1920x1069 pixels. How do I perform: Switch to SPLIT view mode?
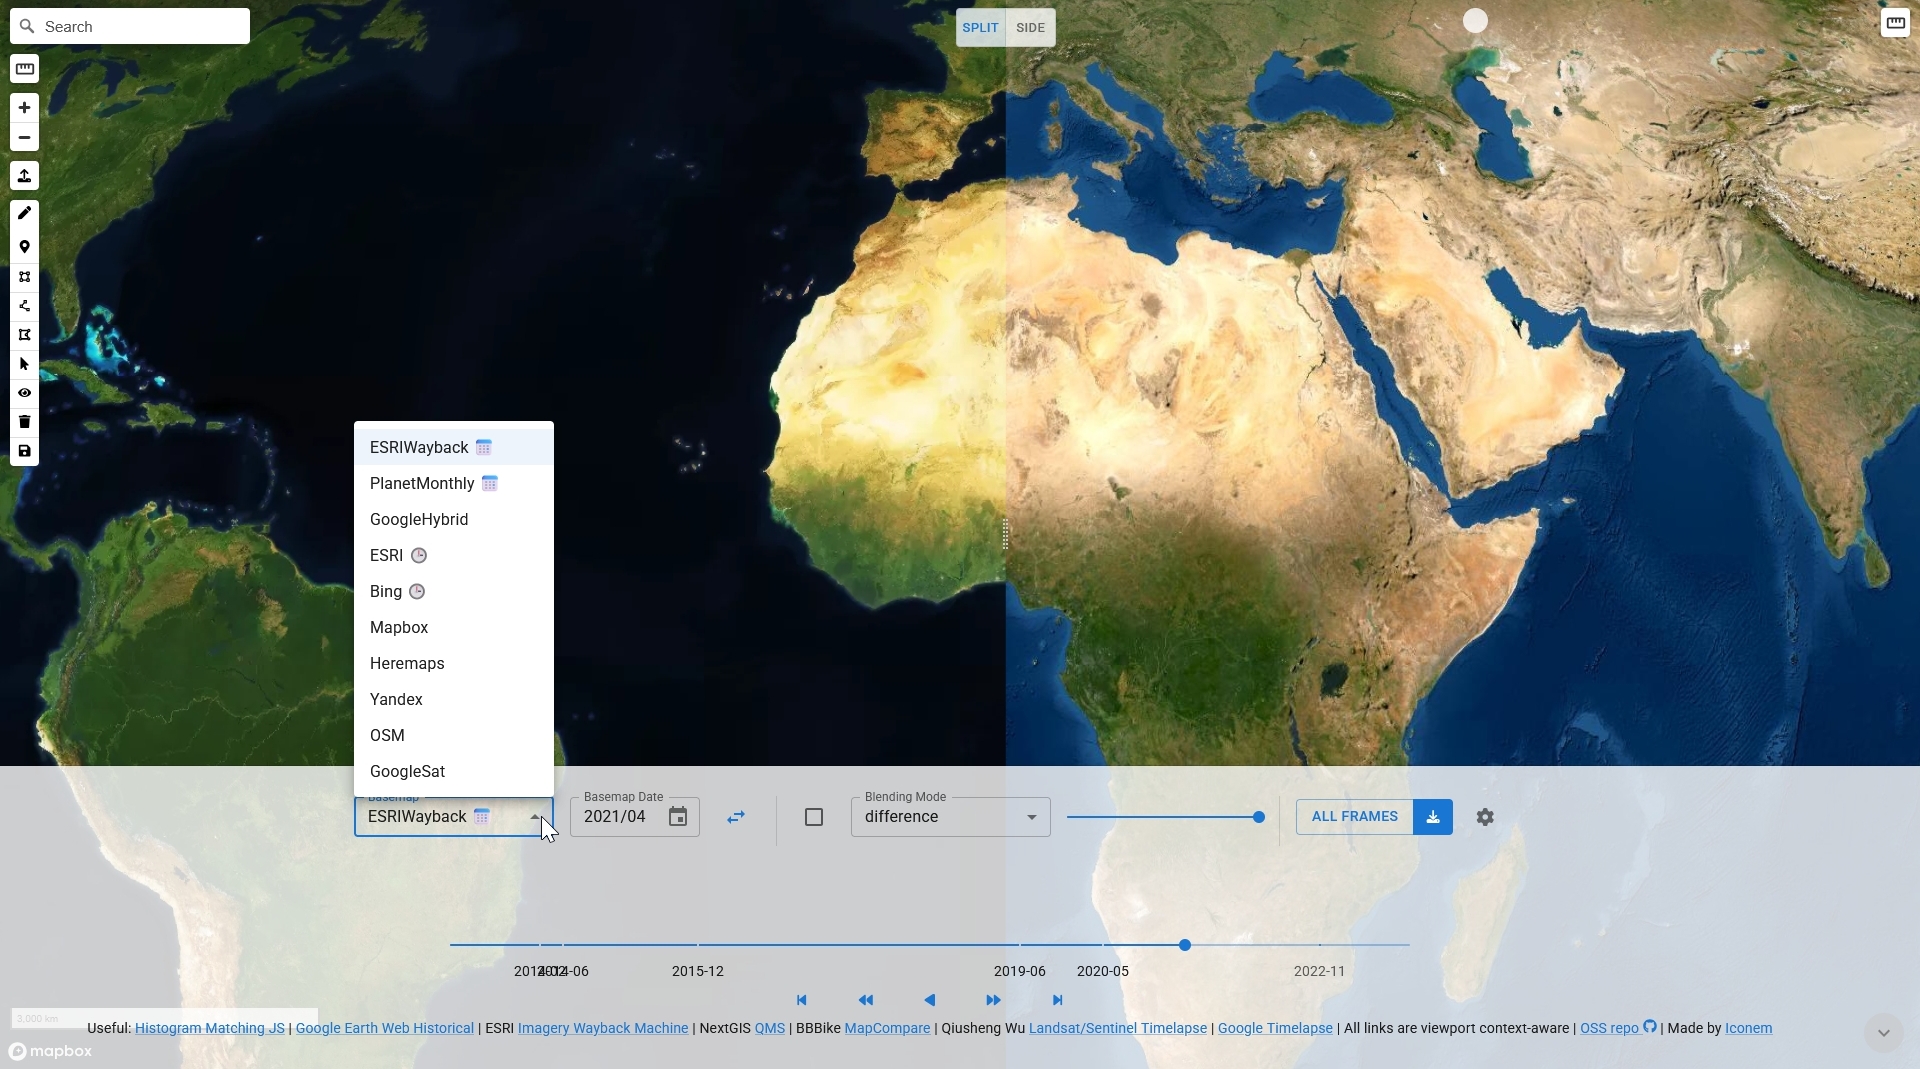(980, 28)
